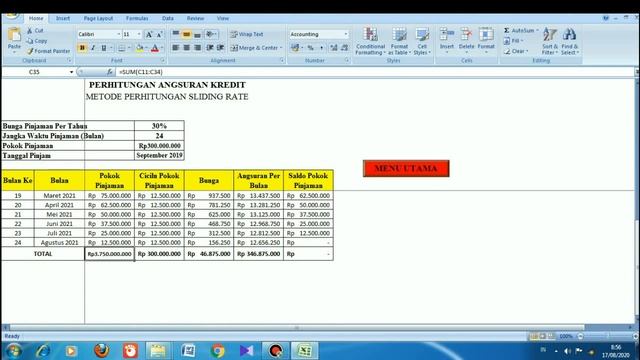Click the Cut scissors icon

coord(30,31)
